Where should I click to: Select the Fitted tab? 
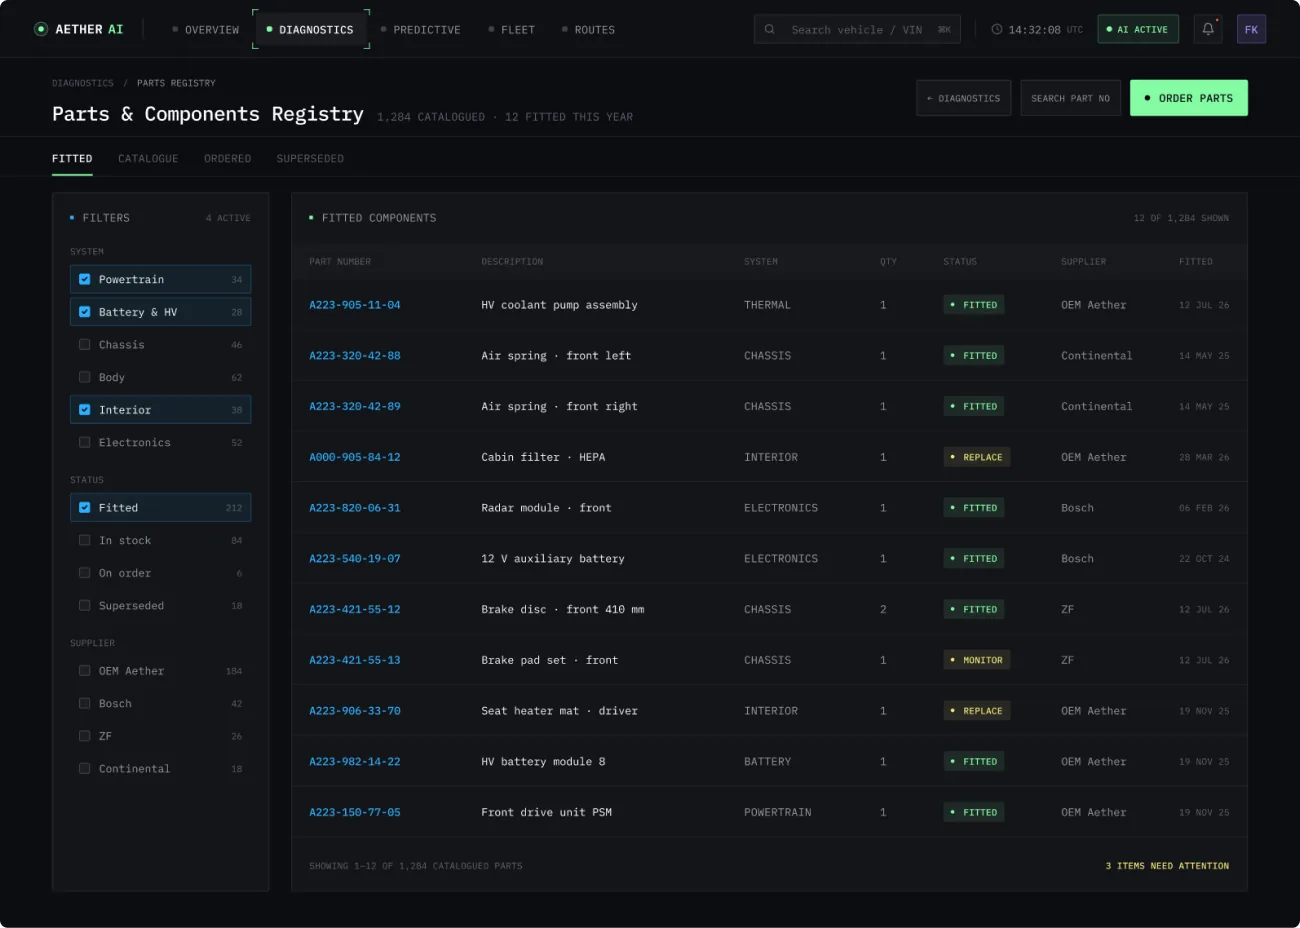point(72,158)
